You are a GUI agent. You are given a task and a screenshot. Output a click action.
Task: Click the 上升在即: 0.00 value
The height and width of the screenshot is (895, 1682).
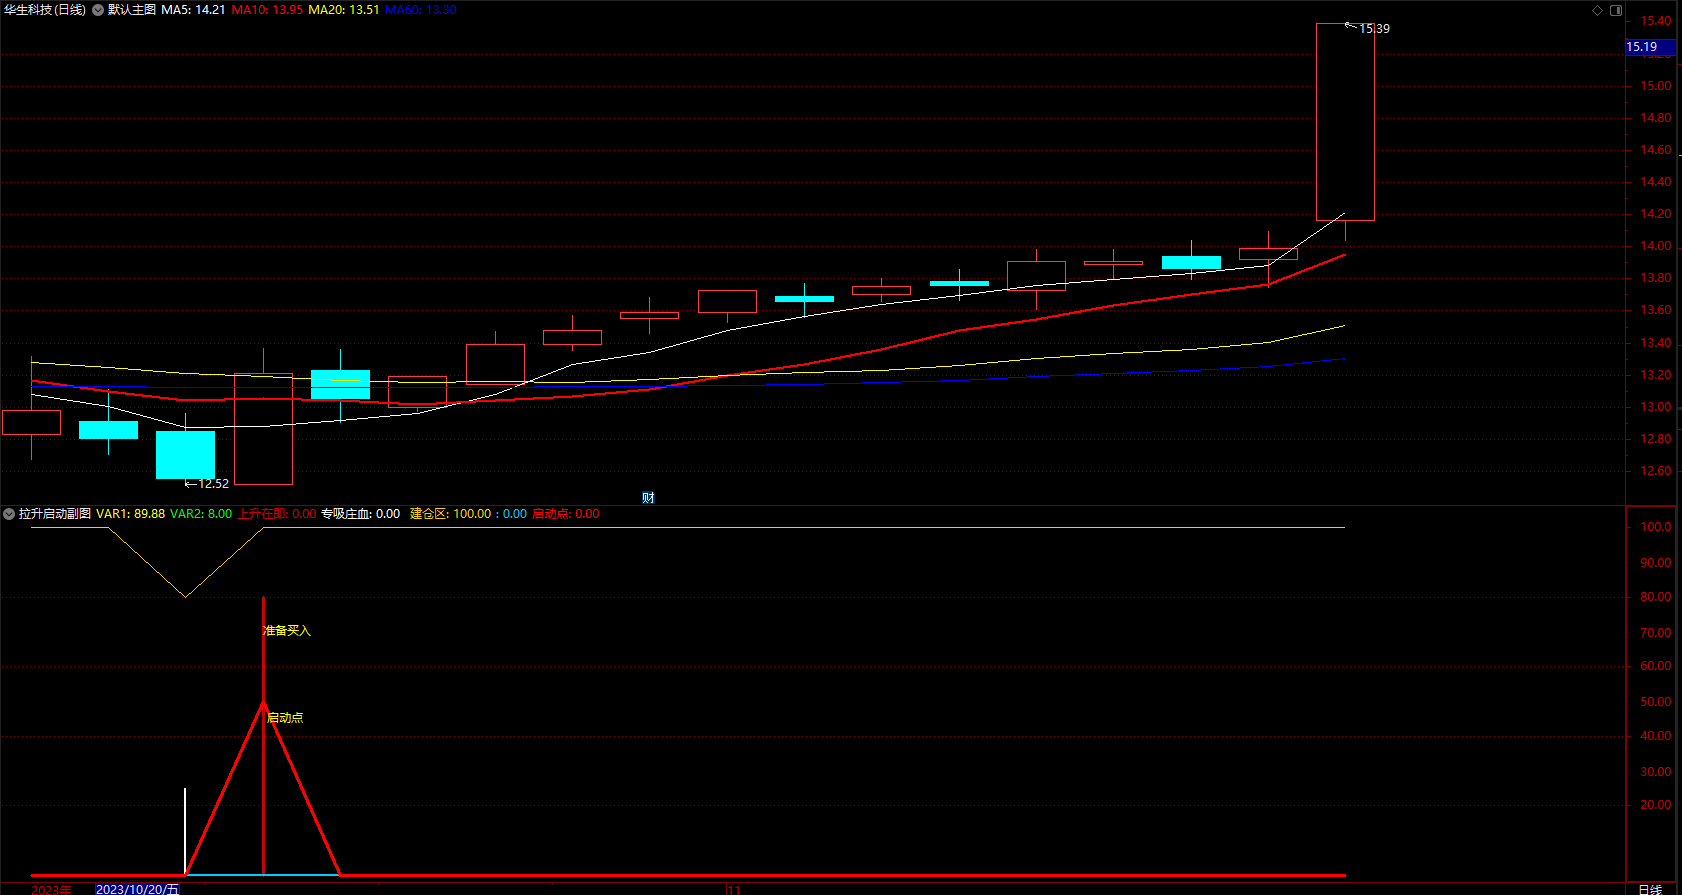point(277,514)
